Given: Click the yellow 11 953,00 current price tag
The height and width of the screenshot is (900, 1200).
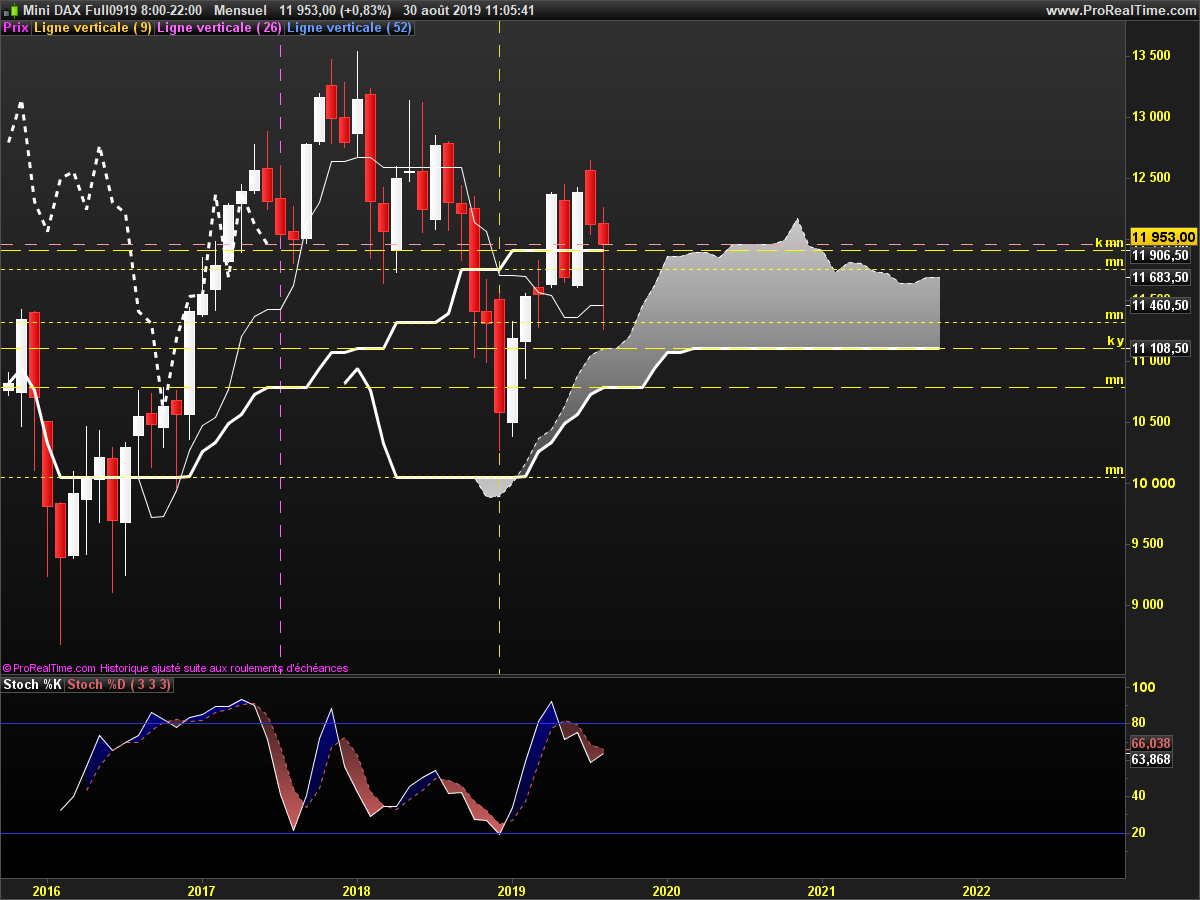Looking at the screenshot, I should point(1163,236).
